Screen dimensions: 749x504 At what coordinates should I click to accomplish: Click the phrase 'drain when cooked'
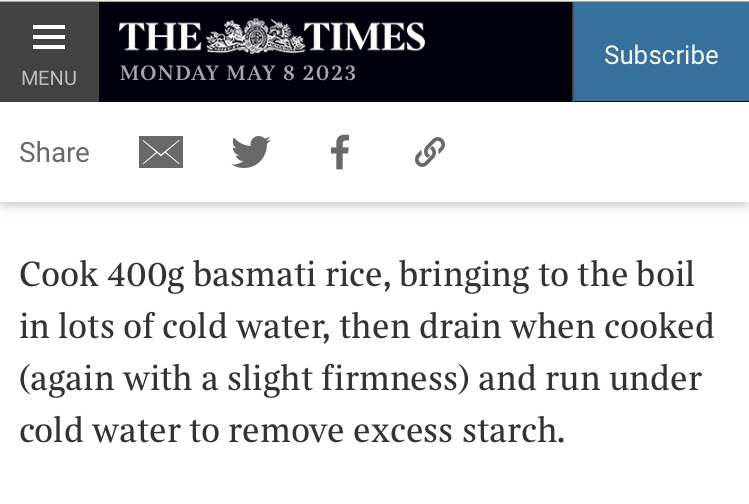click(567, 327)
